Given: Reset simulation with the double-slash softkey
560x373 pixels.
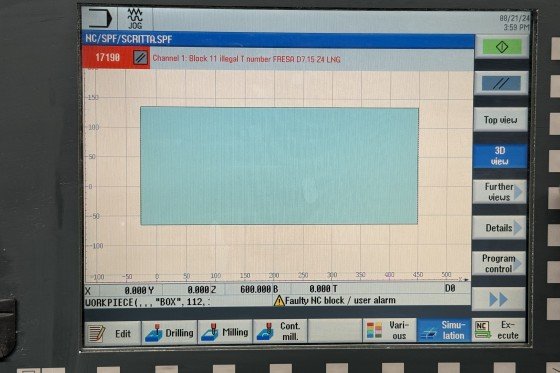Looking at the screenshot, I should coord(501,84).
